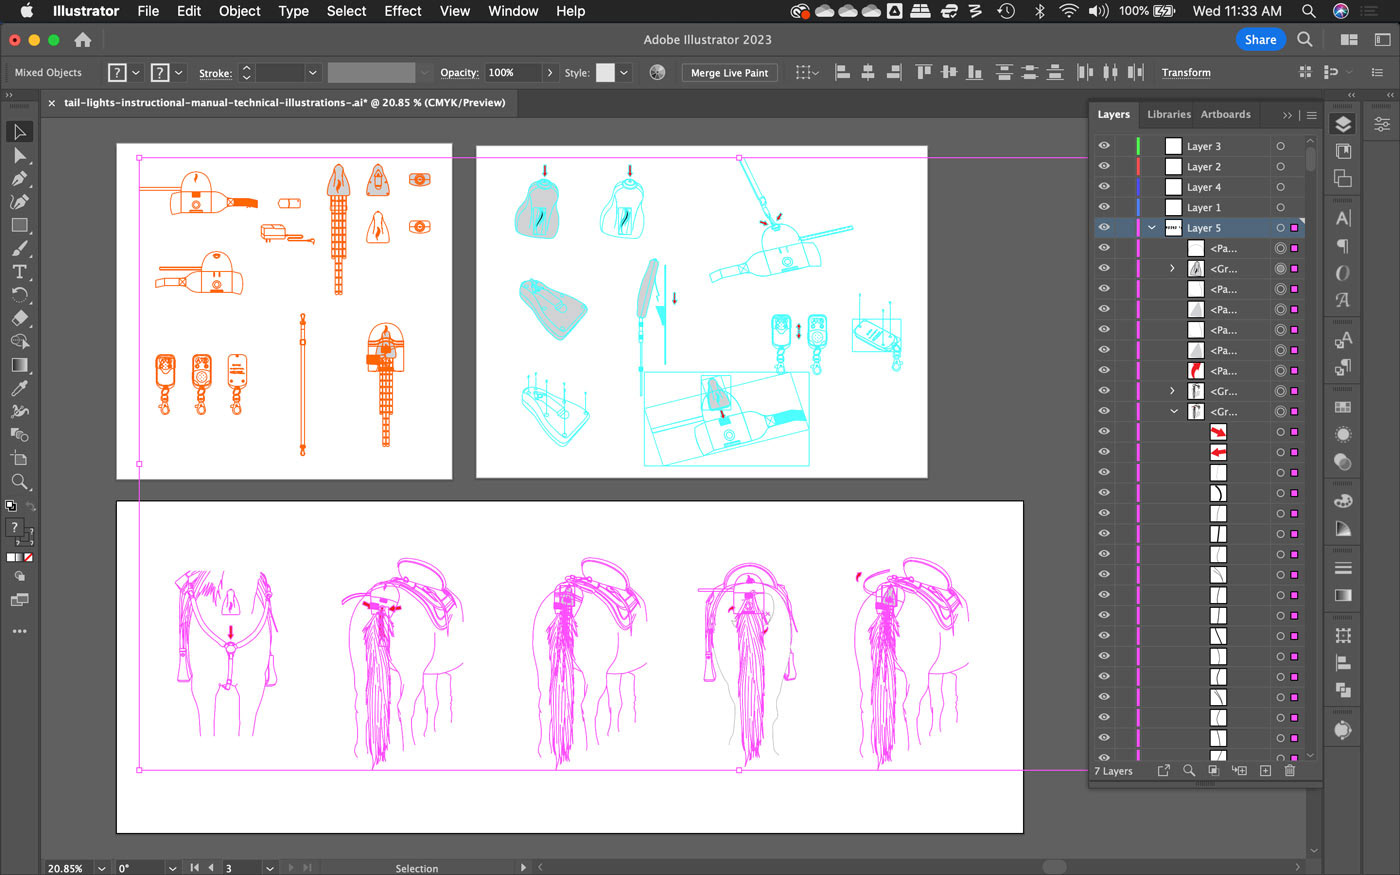1400x875 pixels.
Task: Click Layer 2 target circle
Action: coord(1280,167)
